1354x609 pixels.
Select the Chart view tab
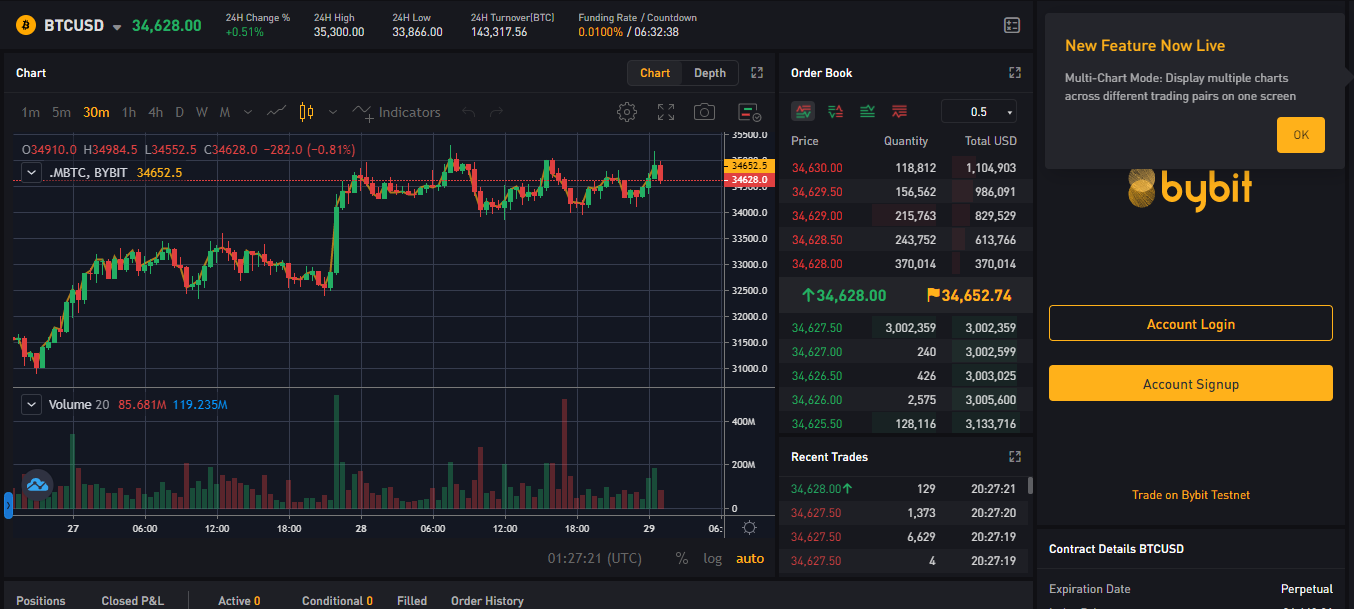(655, 73)
